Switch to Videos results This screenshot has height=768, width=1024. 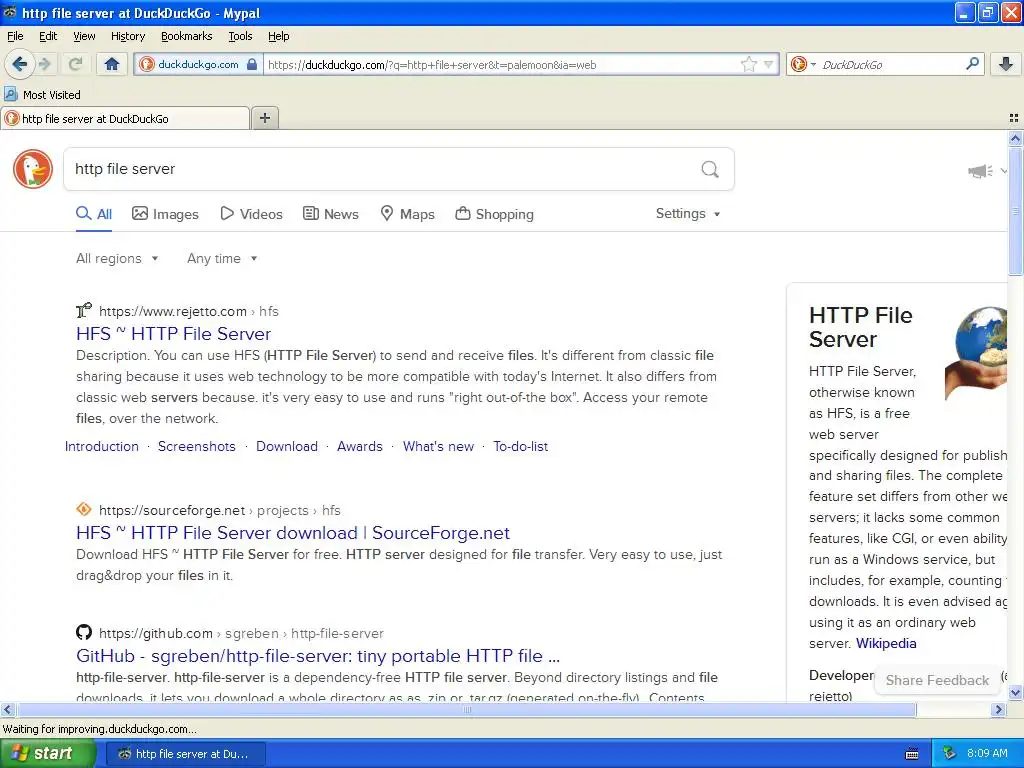click(251, 214)
